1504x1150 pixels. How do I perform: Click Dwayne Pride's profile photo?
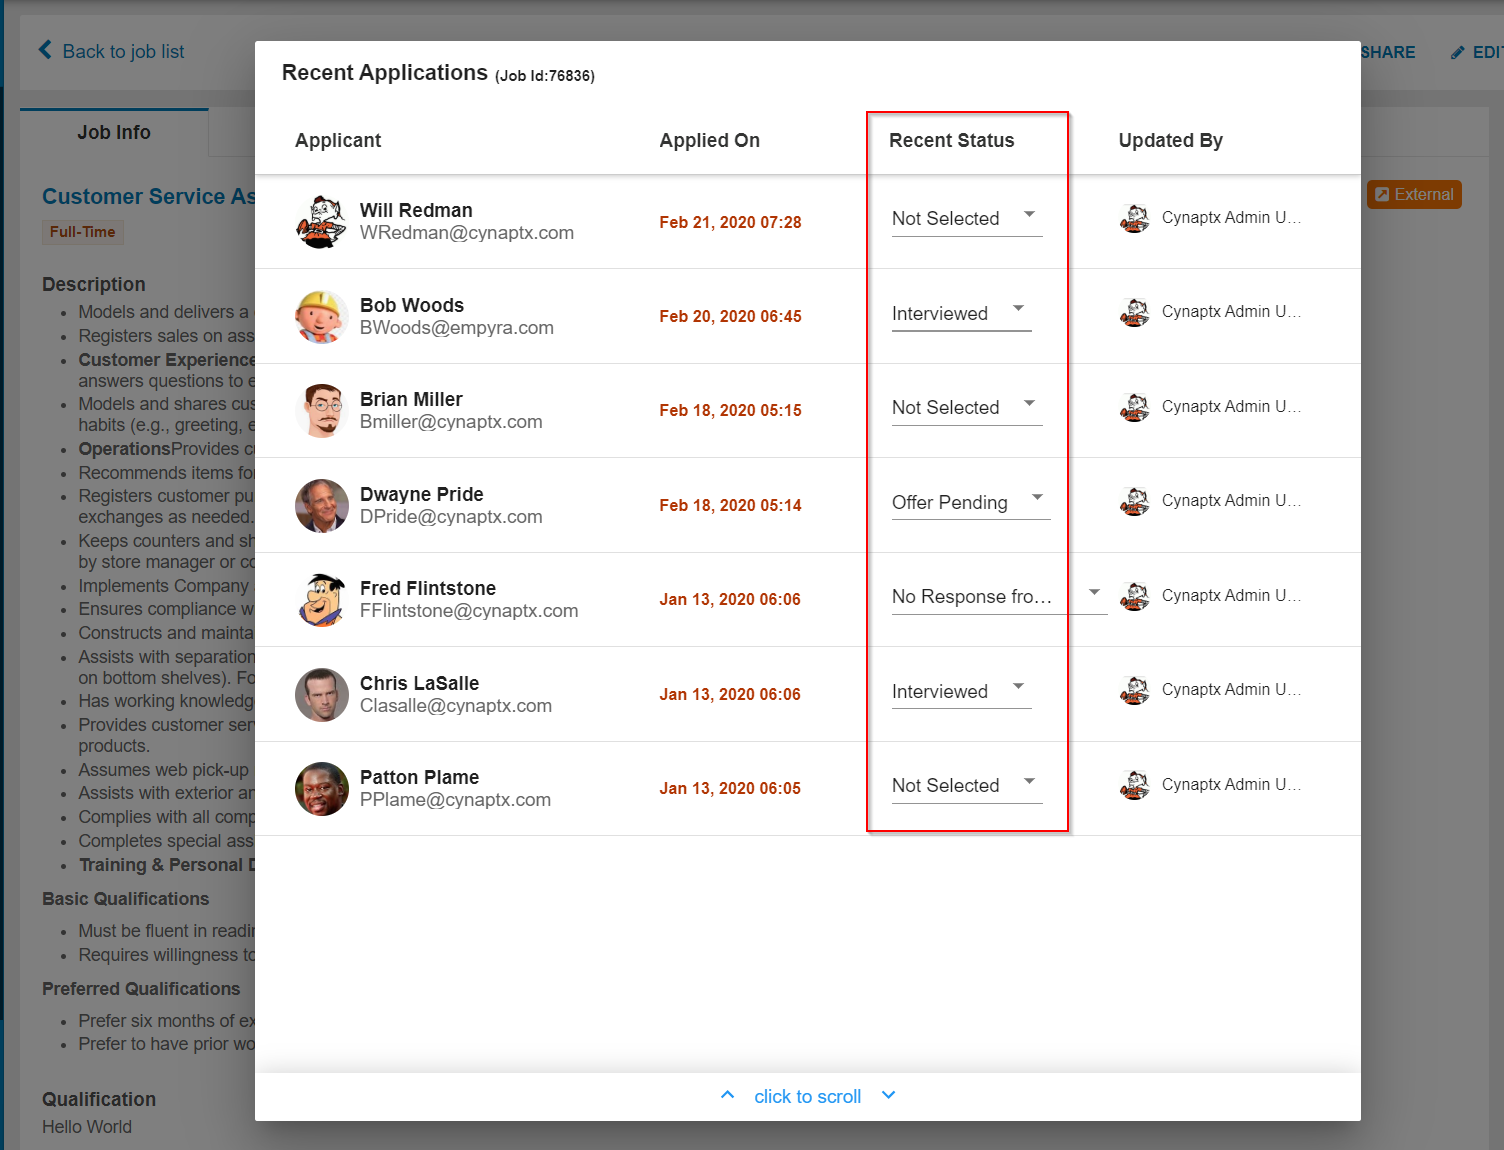321,505
